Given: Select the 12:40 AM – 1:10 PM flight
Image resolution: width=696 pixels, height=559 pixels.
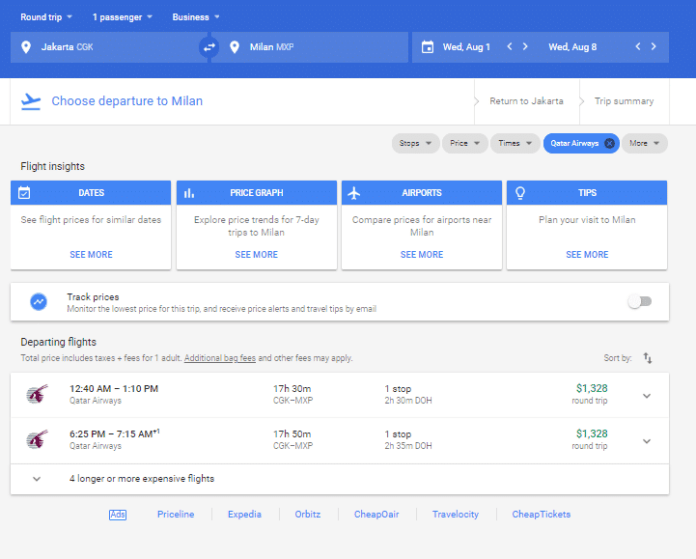Looking at the screenshot, I should pos(340,395).
